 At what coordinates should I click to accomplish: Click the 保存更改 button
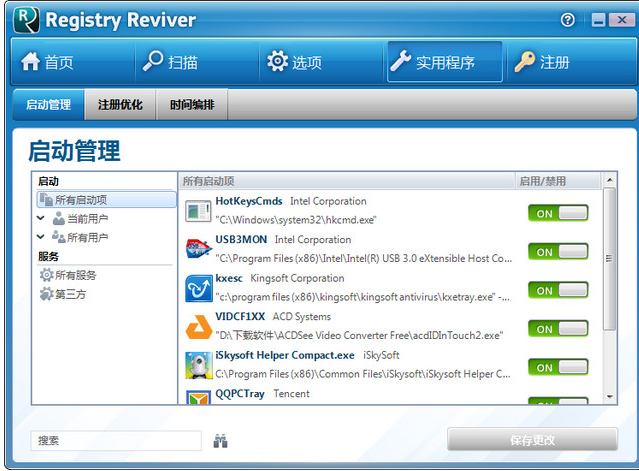[x=531, y=440]
